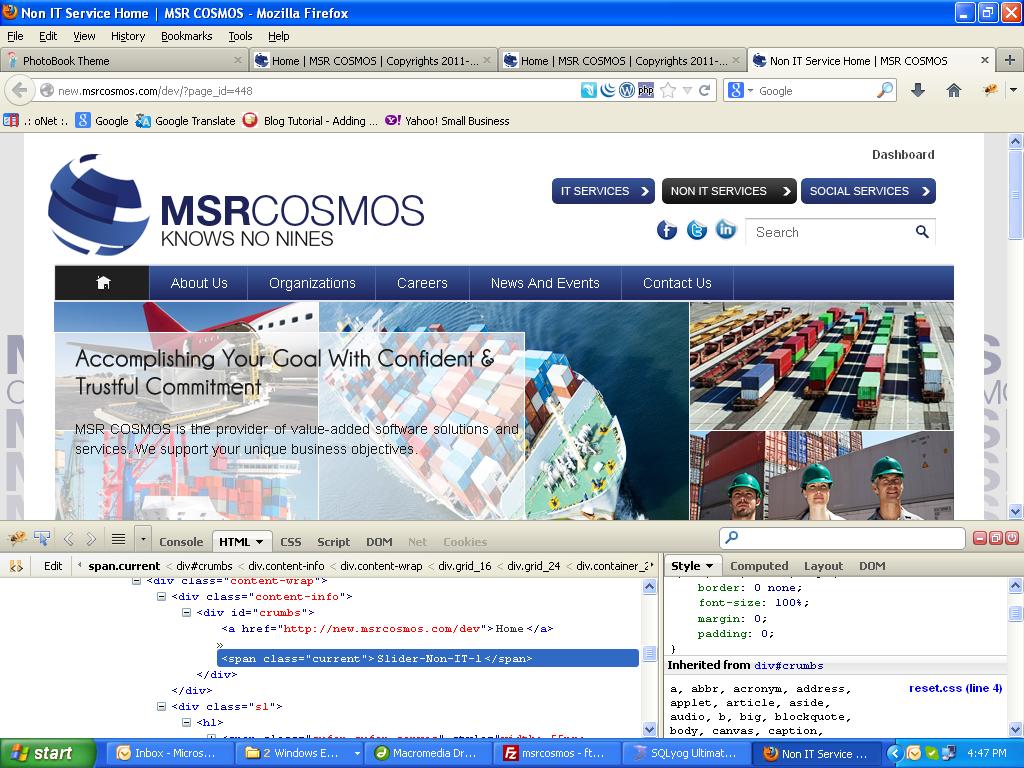Click the page vertical scrollbar thumb
This screenshot has width=1024, height=768.
point(1016,194)
